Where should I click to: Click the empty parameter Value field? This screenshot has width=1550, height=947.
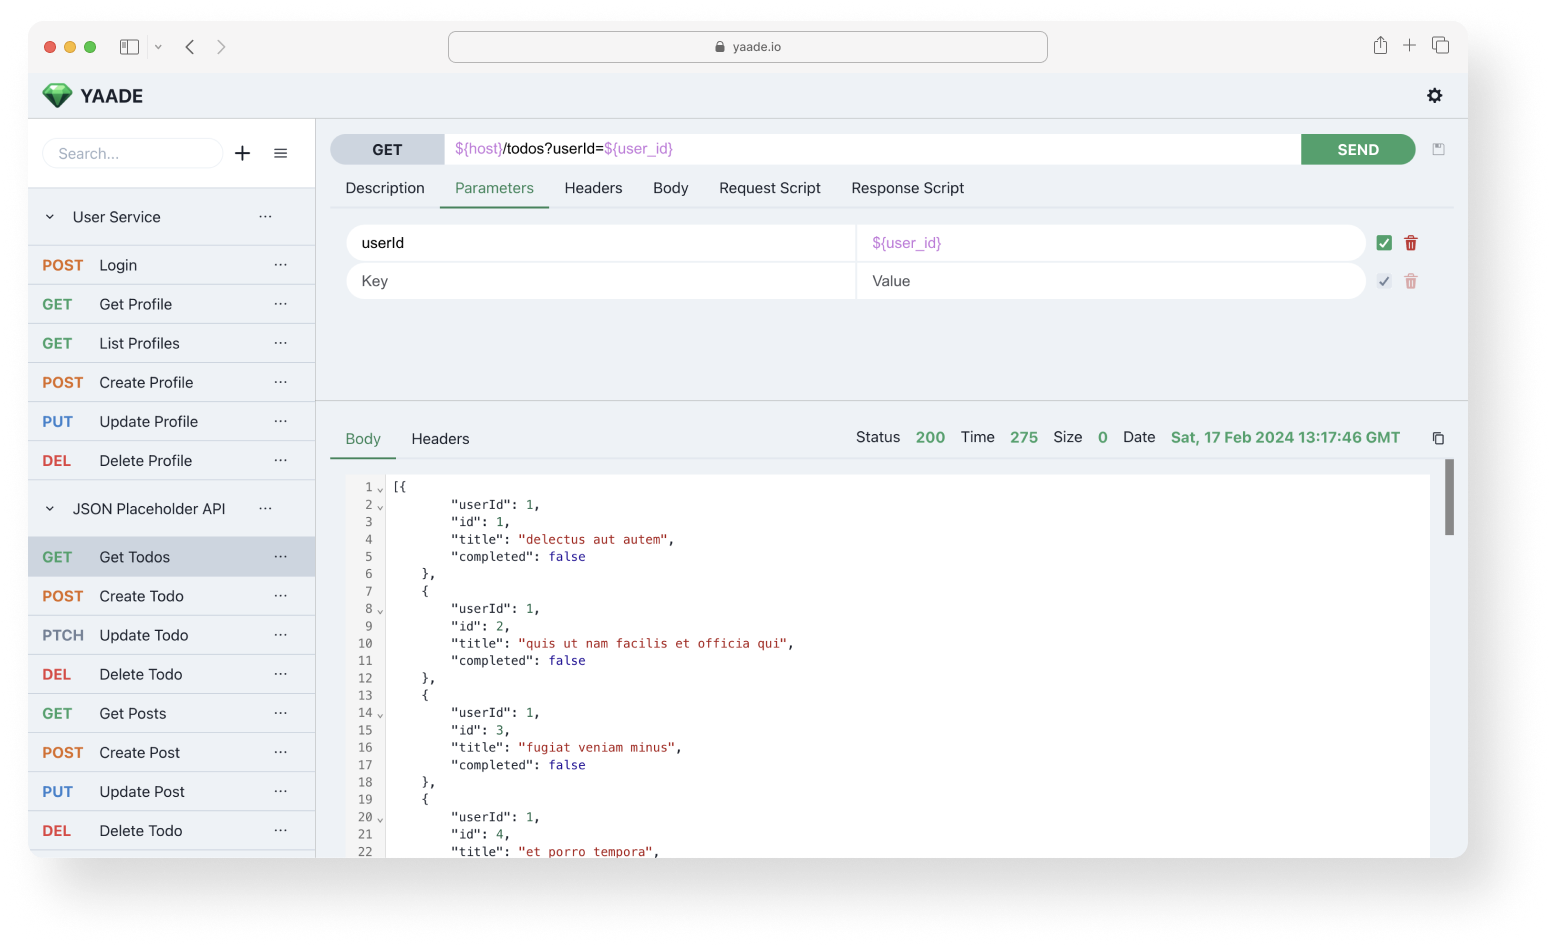tap(1111, 281)
